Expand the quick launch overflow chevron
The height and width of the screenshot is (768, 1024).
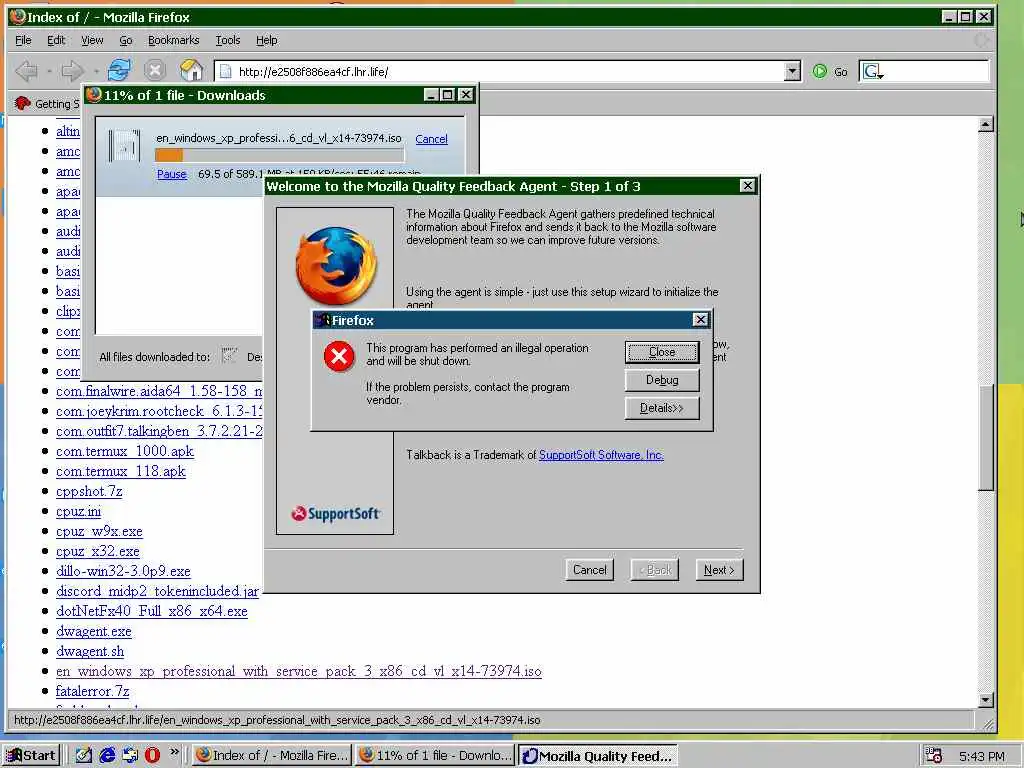pyautogui.click(x=174, y=752)
